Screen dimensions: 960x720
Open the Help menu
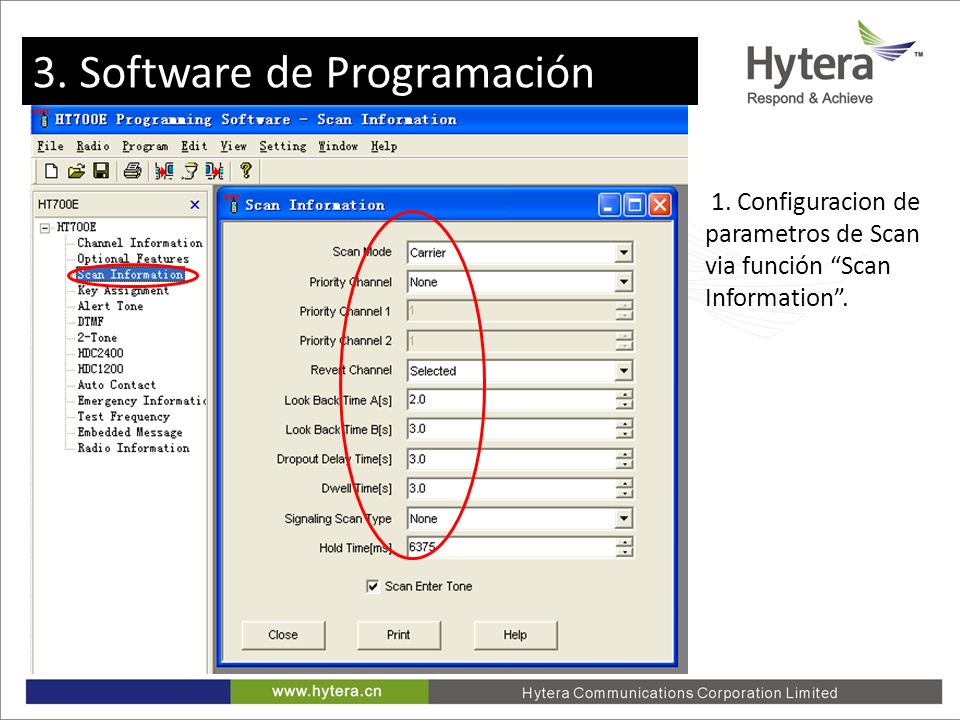point(384,146)
